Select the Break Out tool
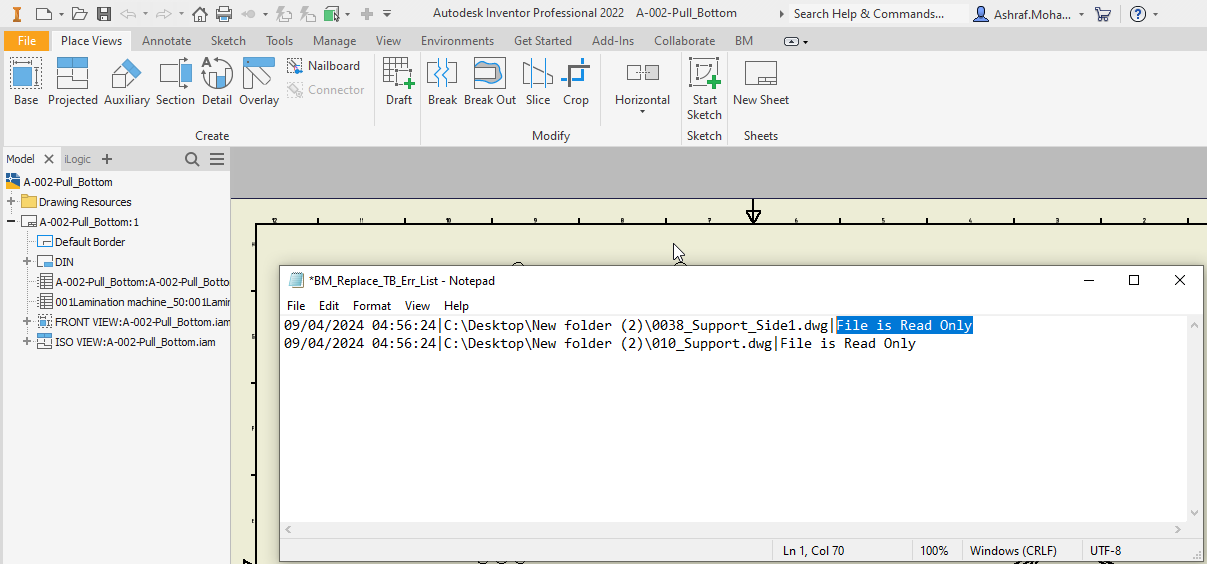Viewport: 1207px width, 564px height. 490,81
